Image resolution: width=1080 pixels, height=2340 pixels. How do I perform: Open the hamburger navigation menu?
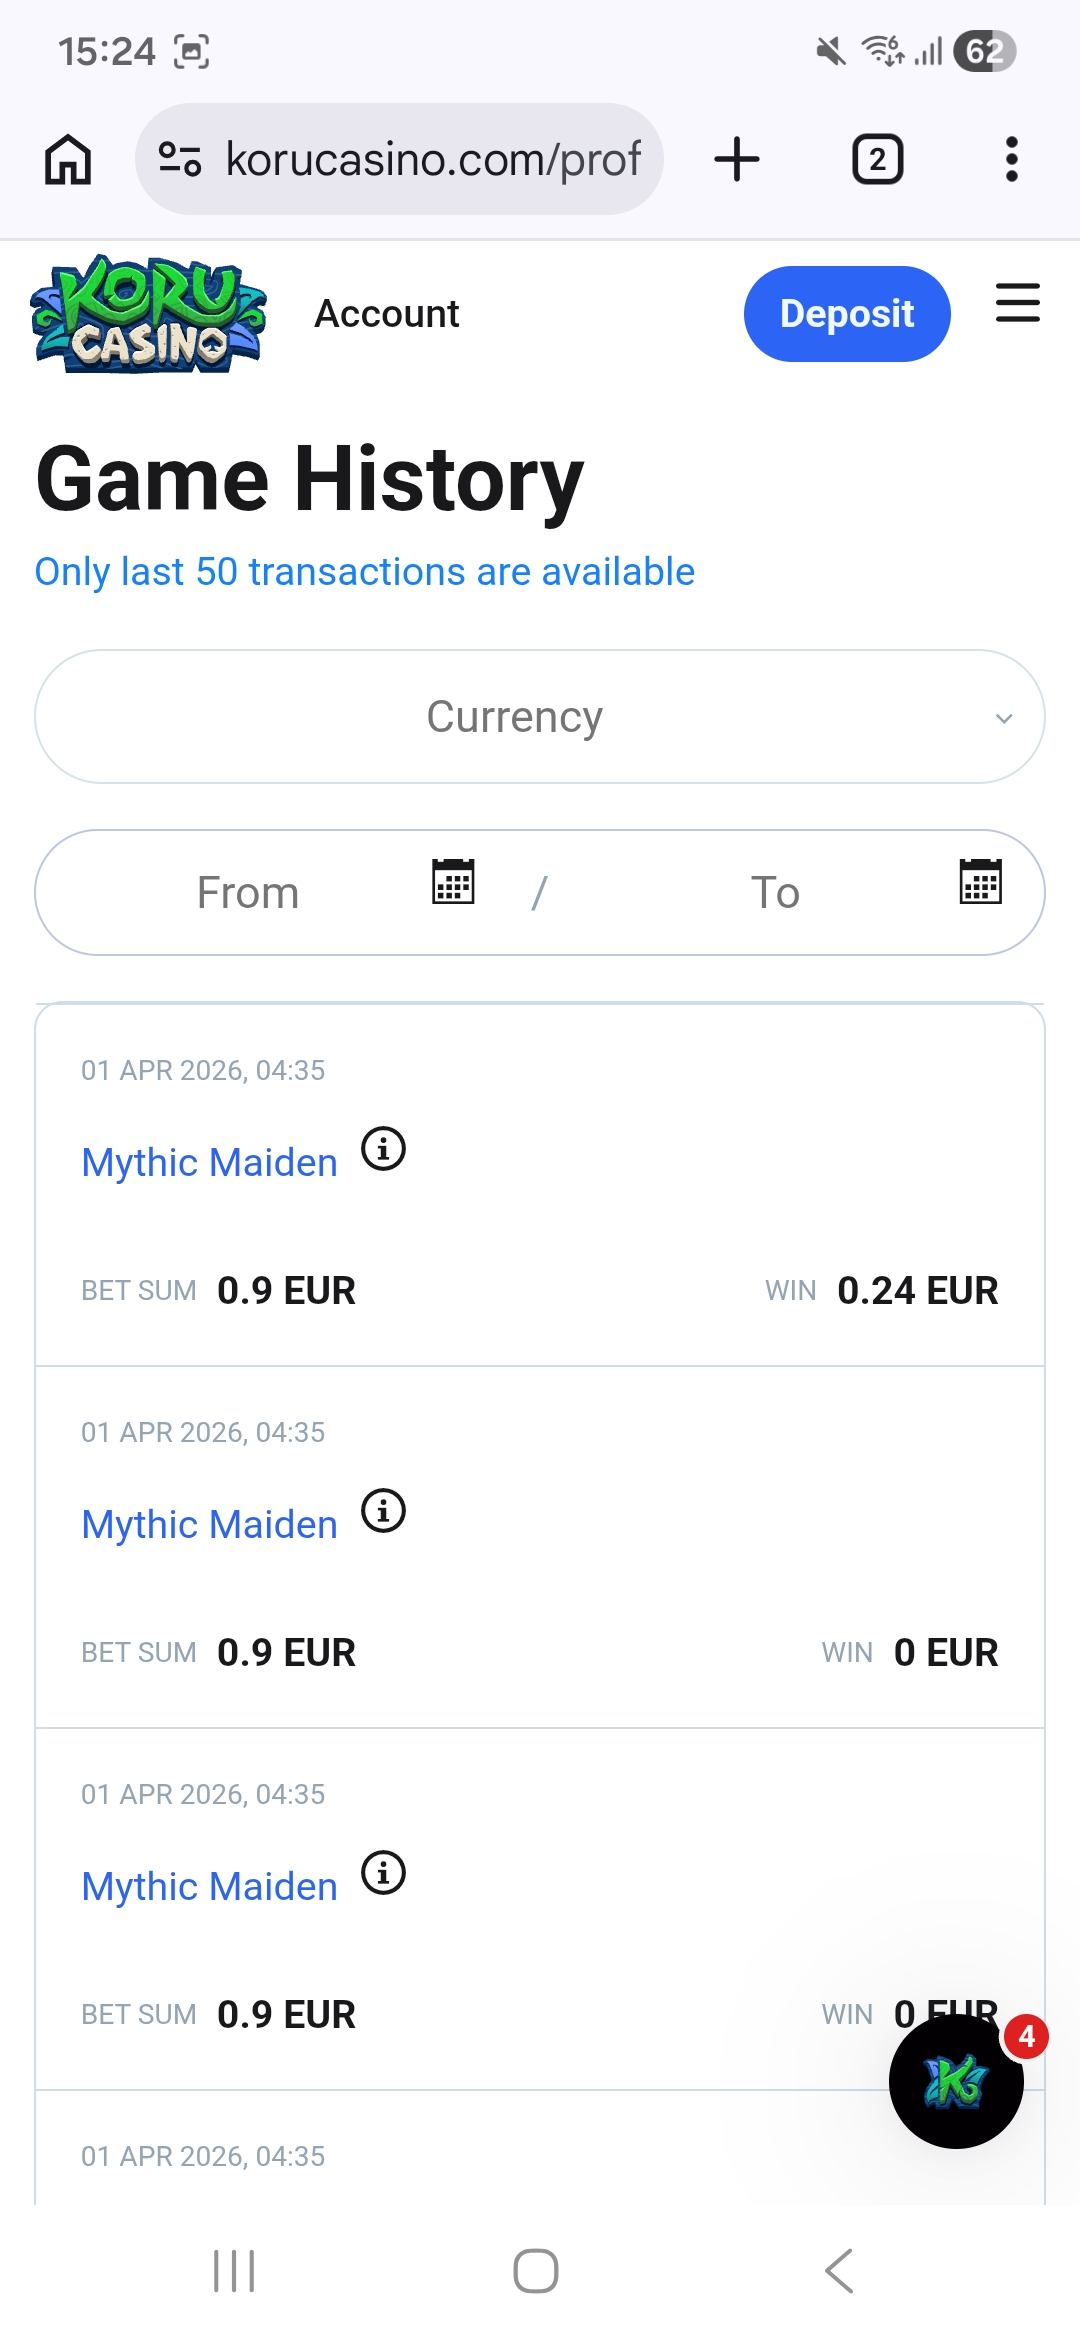pyautogui.click(x=1018, y=303)
